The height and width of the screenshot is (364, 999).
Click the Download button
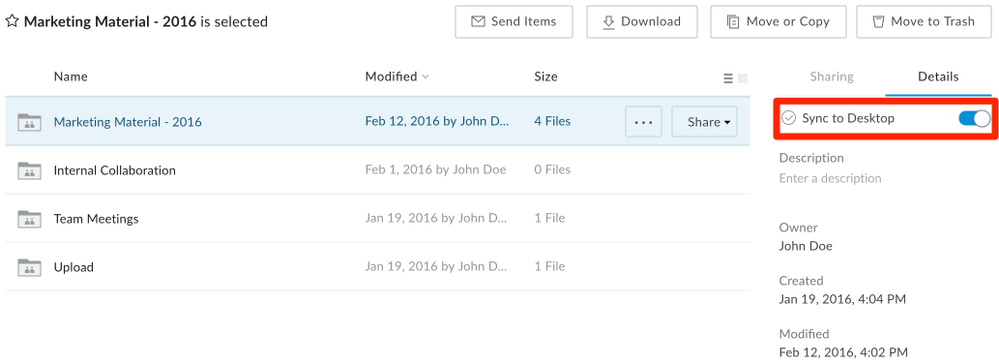coord(642,22)
